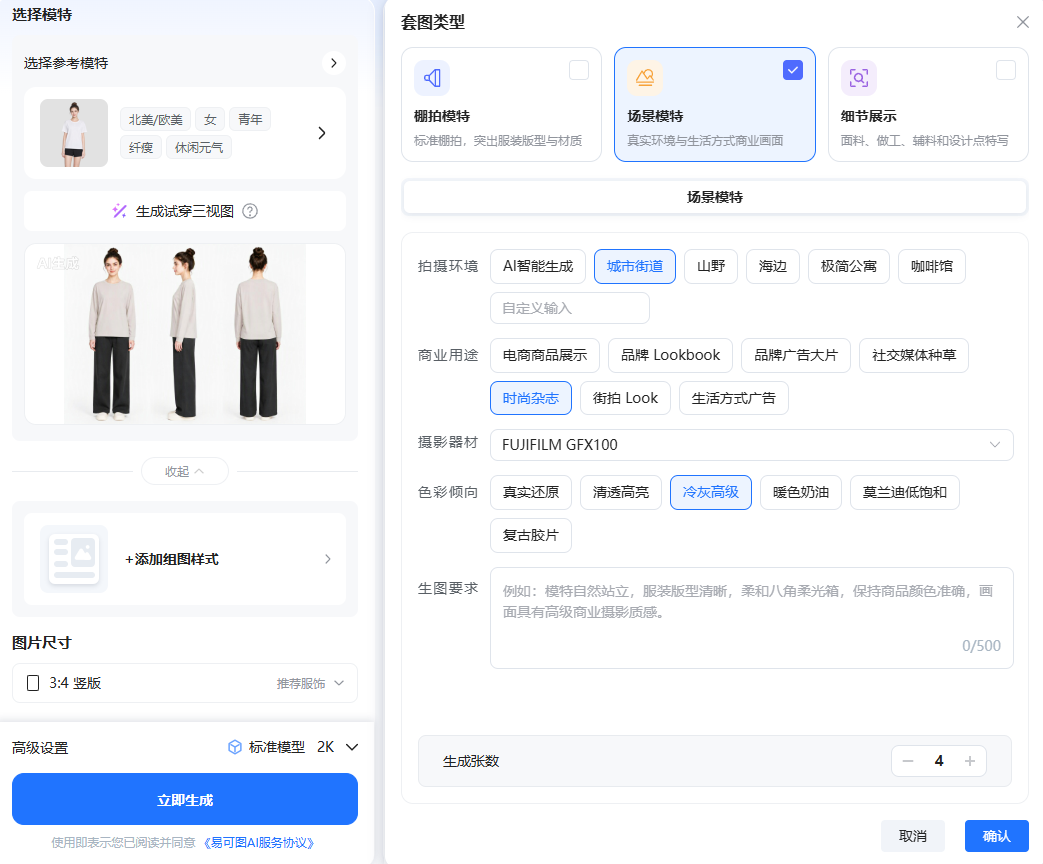Select 品牌广告大片 commercial use

coord(796,355)
